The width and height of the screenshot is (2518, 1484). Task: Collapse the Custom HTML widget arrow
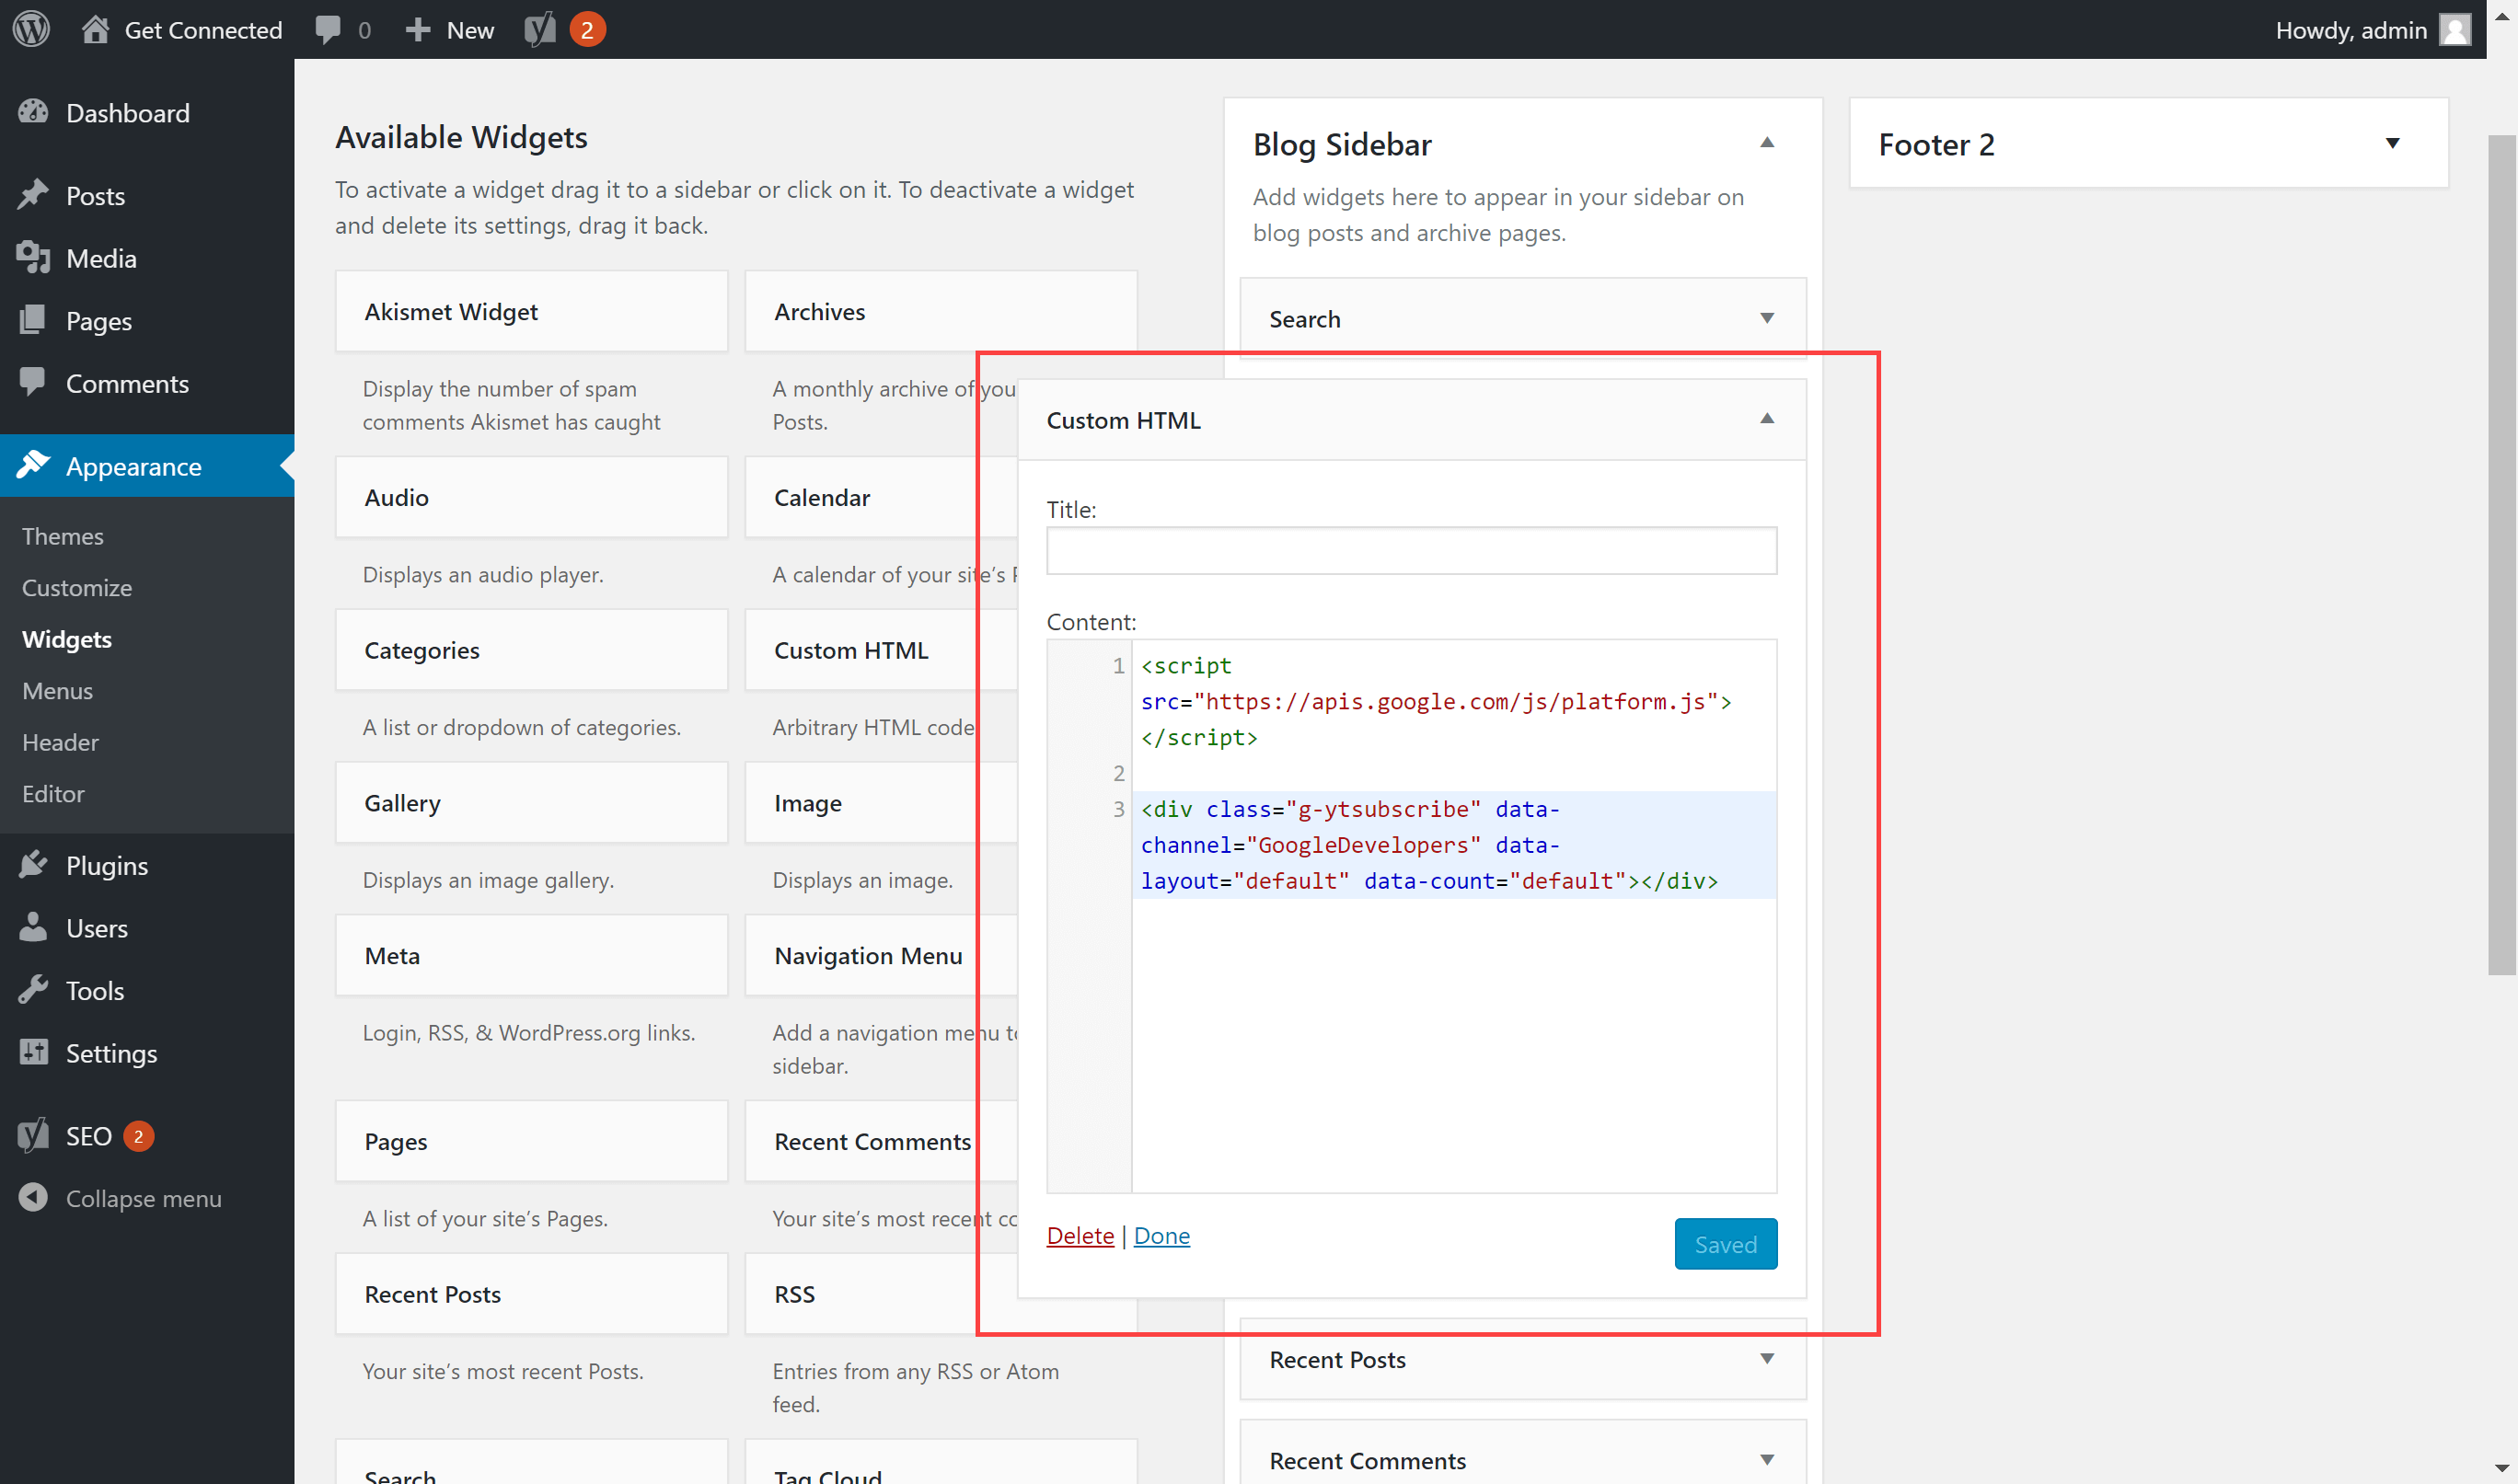point(1767,419)
